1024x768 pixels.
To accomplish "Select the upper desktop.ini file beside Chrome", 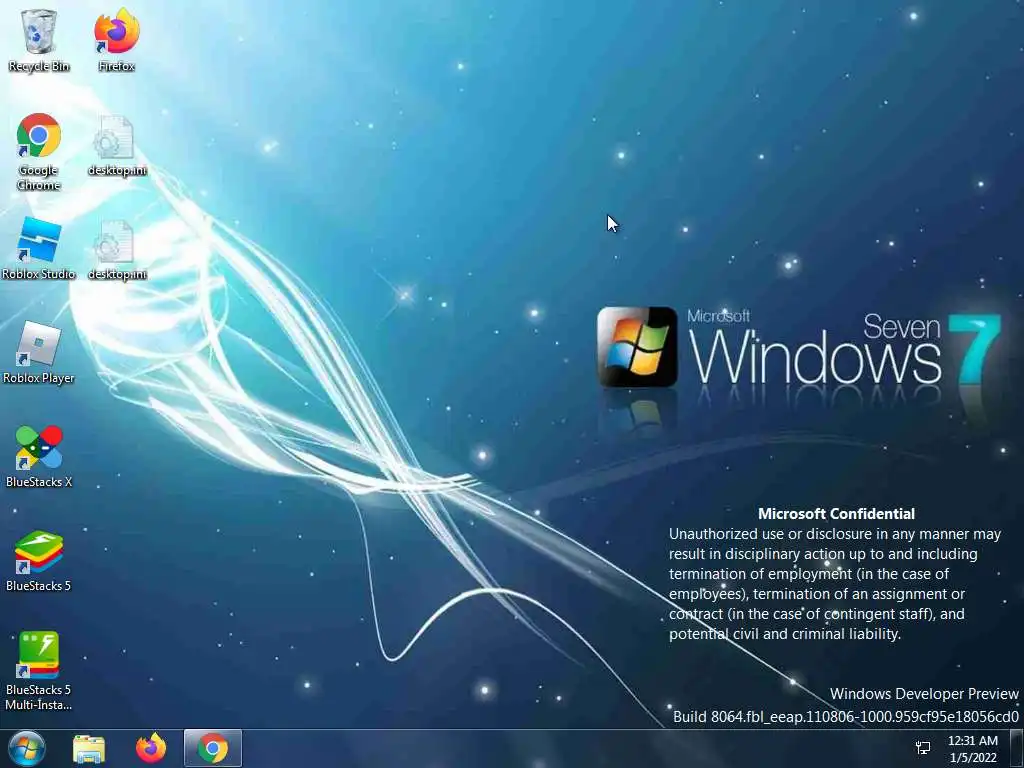I will (117, 146).
